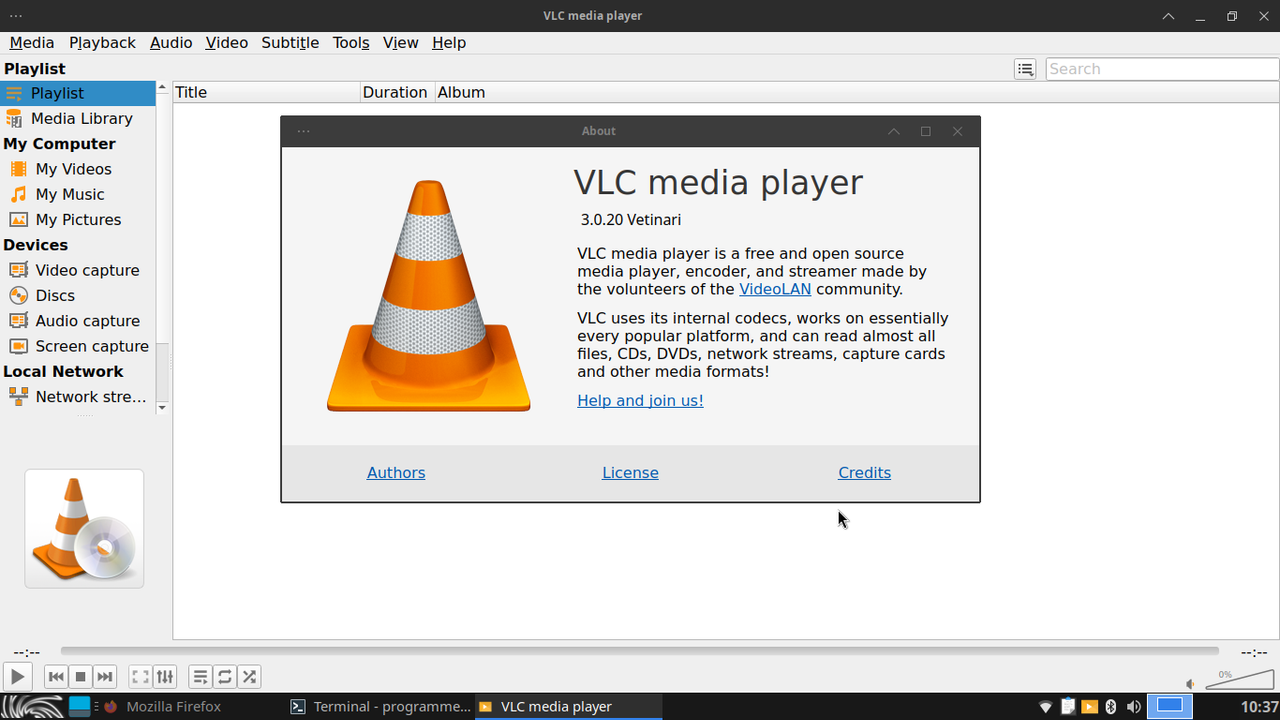1280x720 pixels.
Task: Open the Help menu
Action: (x=449, y=42)
